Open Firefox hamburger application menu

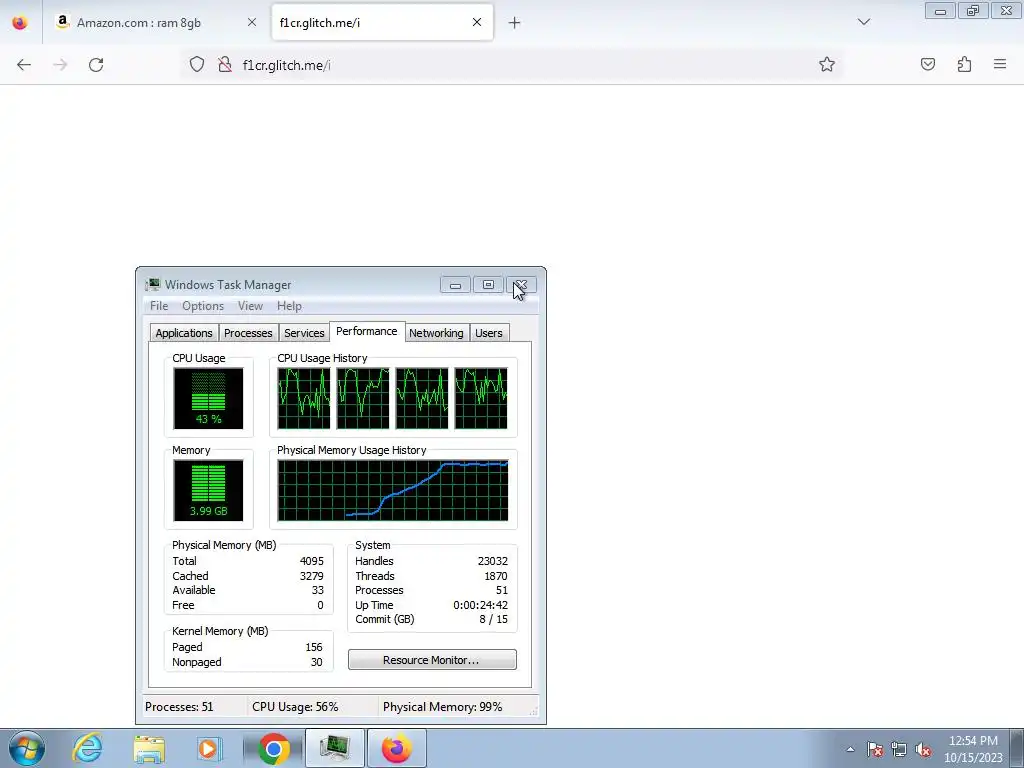point(1000,64)
